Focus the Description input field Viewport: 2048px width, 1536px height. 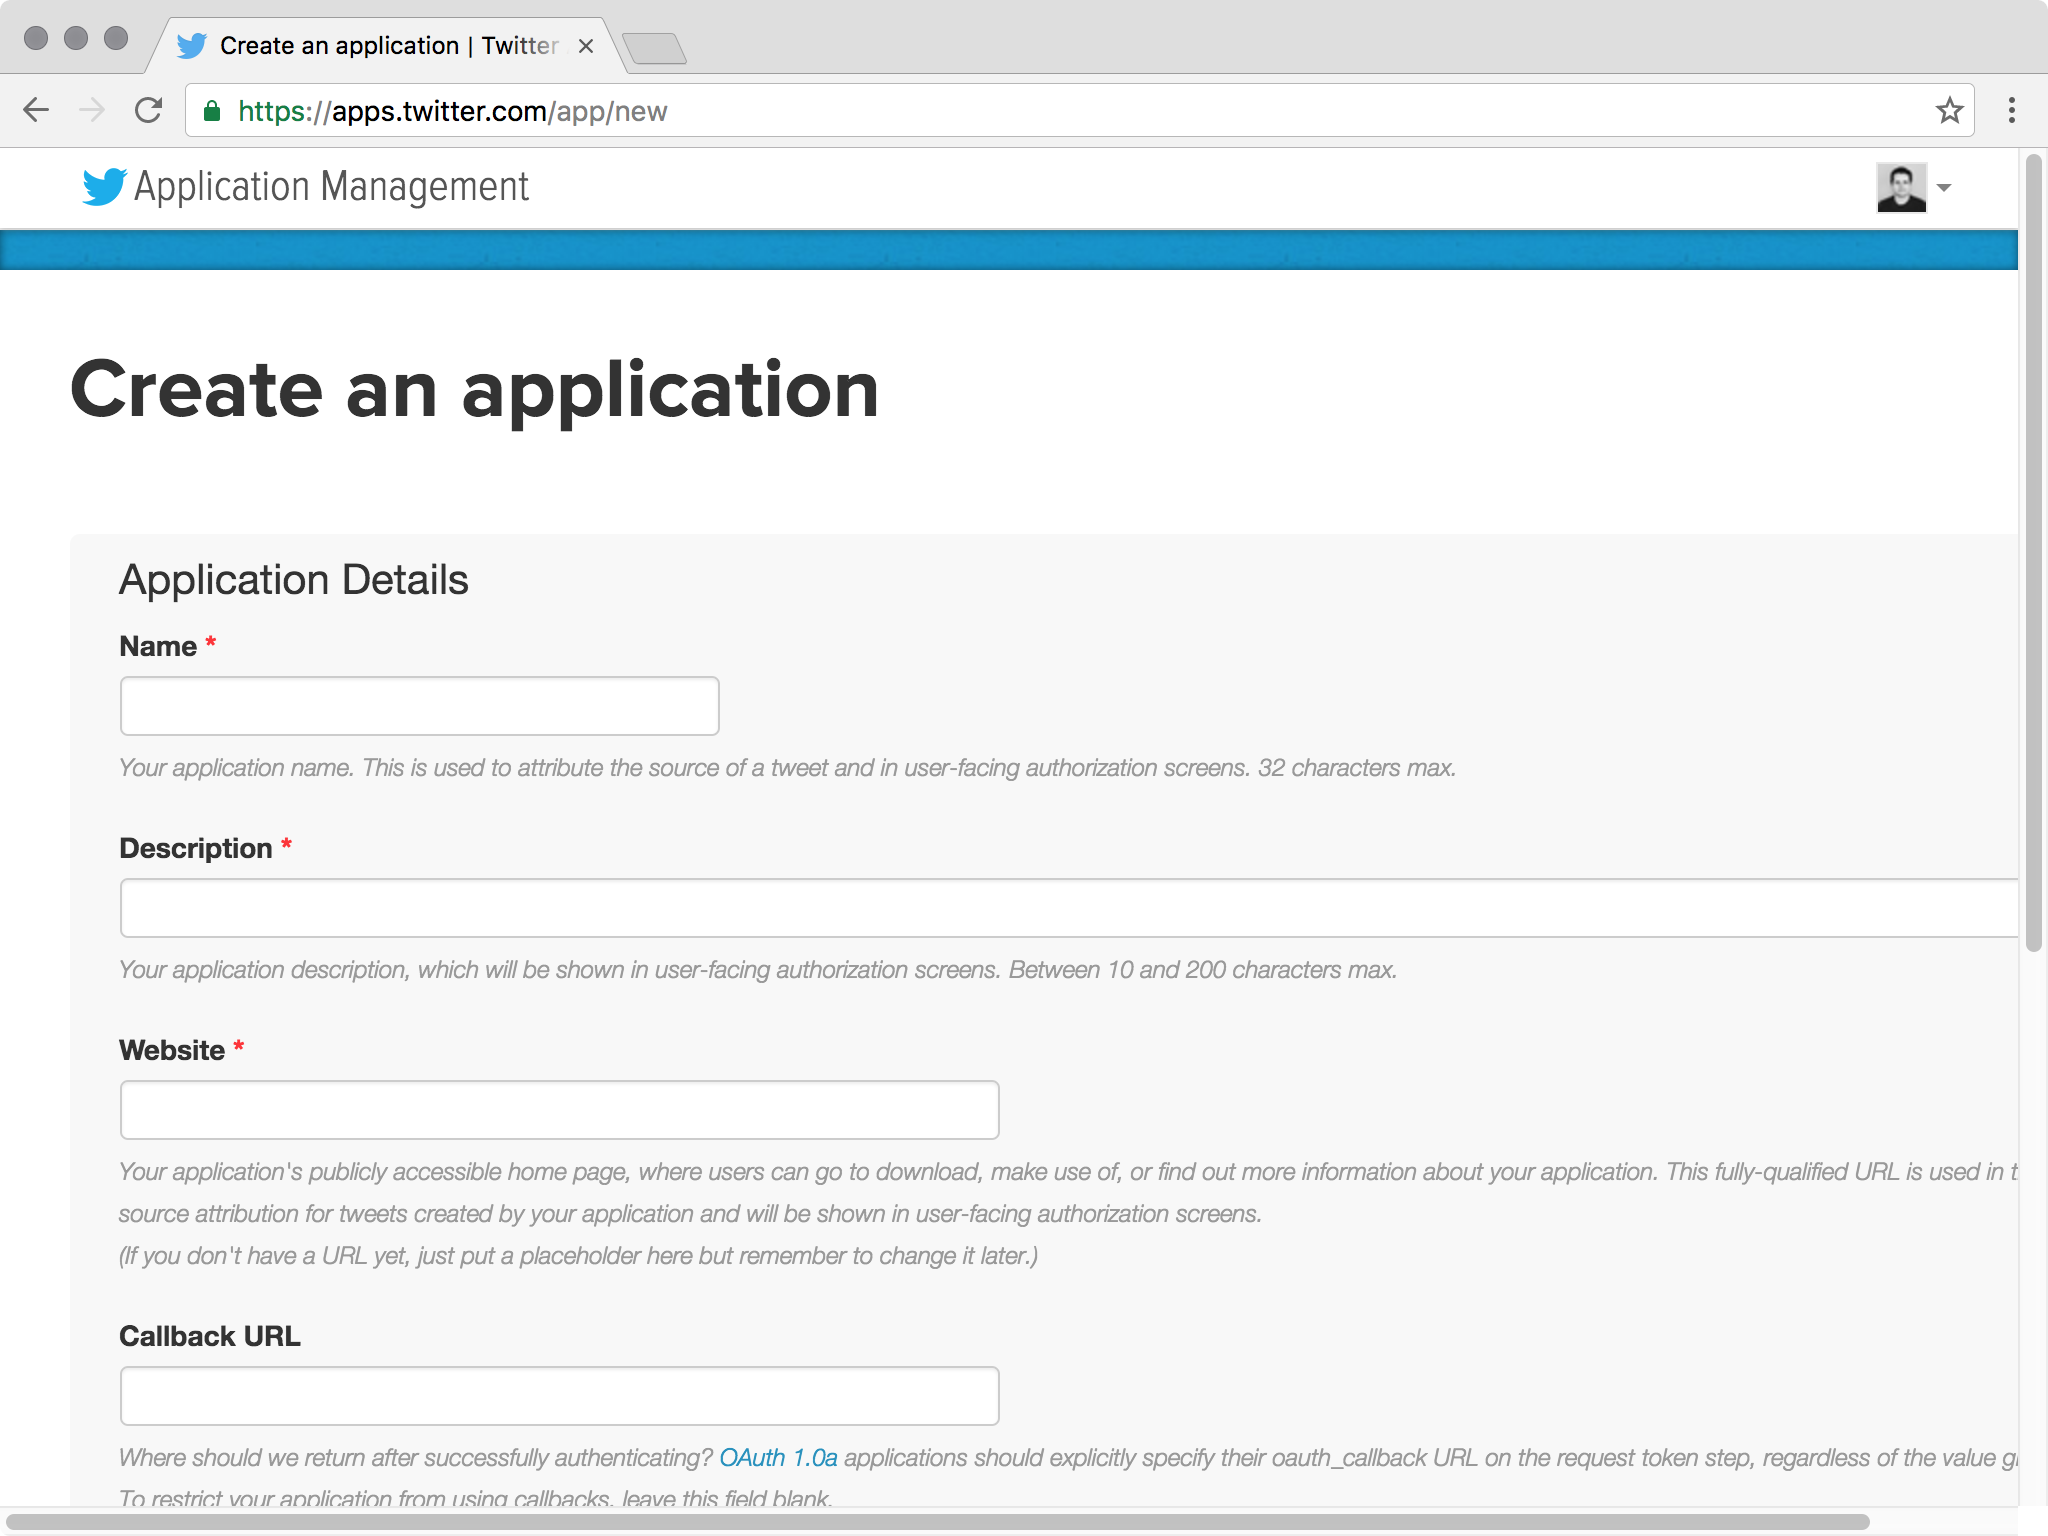coord(1069,908)
